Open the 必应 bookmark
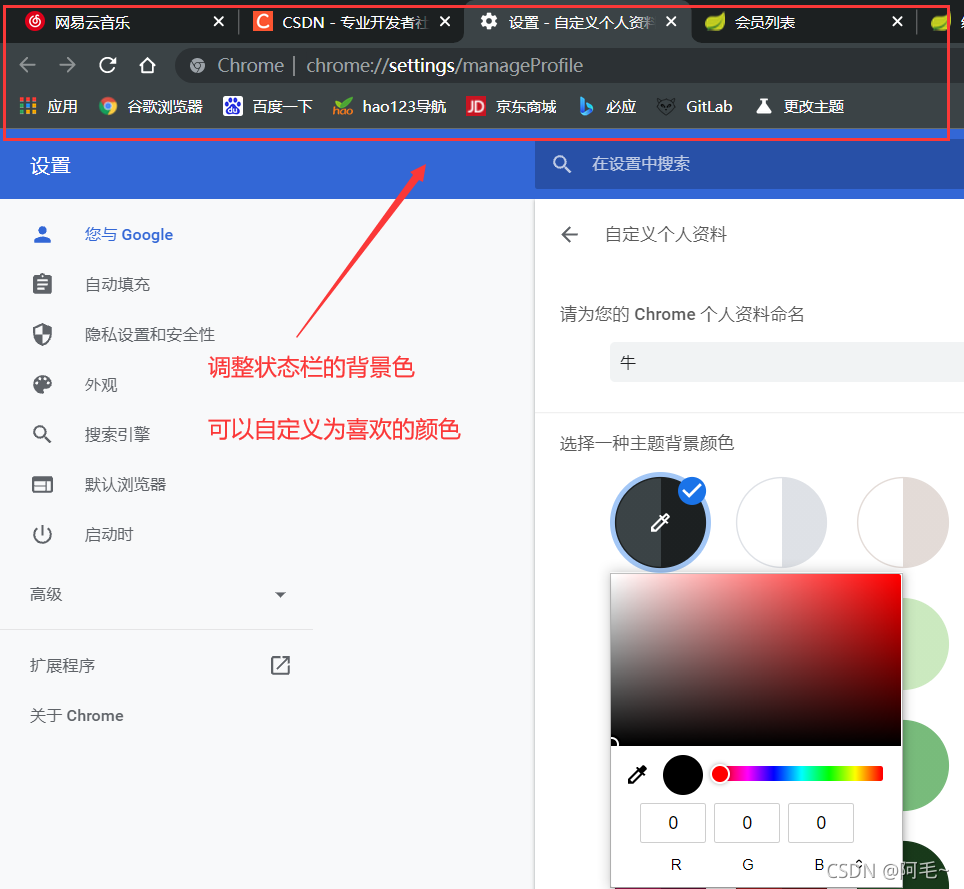Image resolution: width=964 pixels, height=889 pixels. point(607,106)
